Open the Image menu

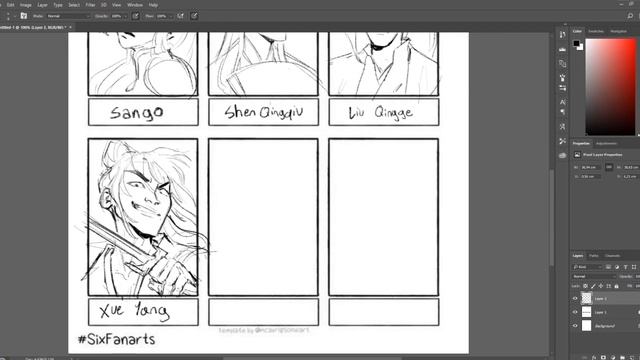click(25, 5)
